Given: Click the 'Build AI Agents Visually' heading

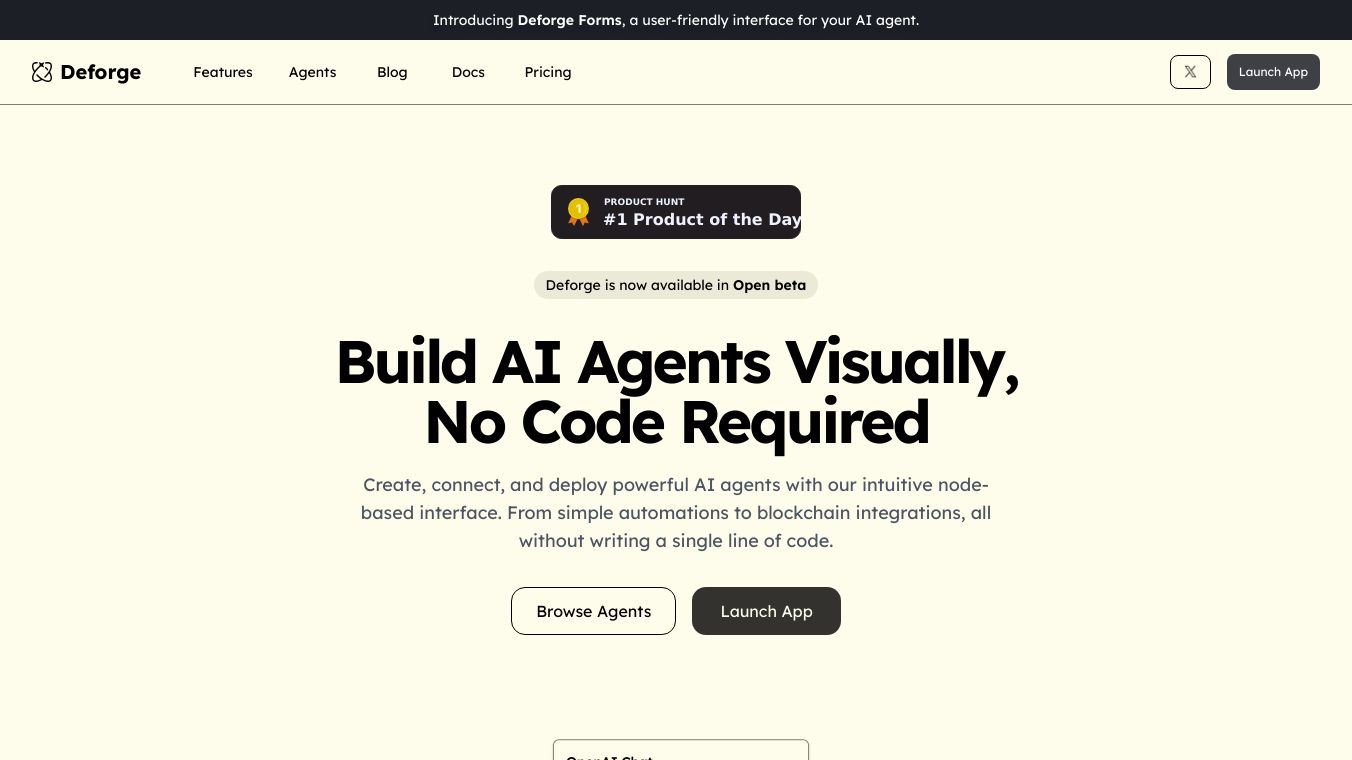Looking at the screenshot, I should pos(677,391).
